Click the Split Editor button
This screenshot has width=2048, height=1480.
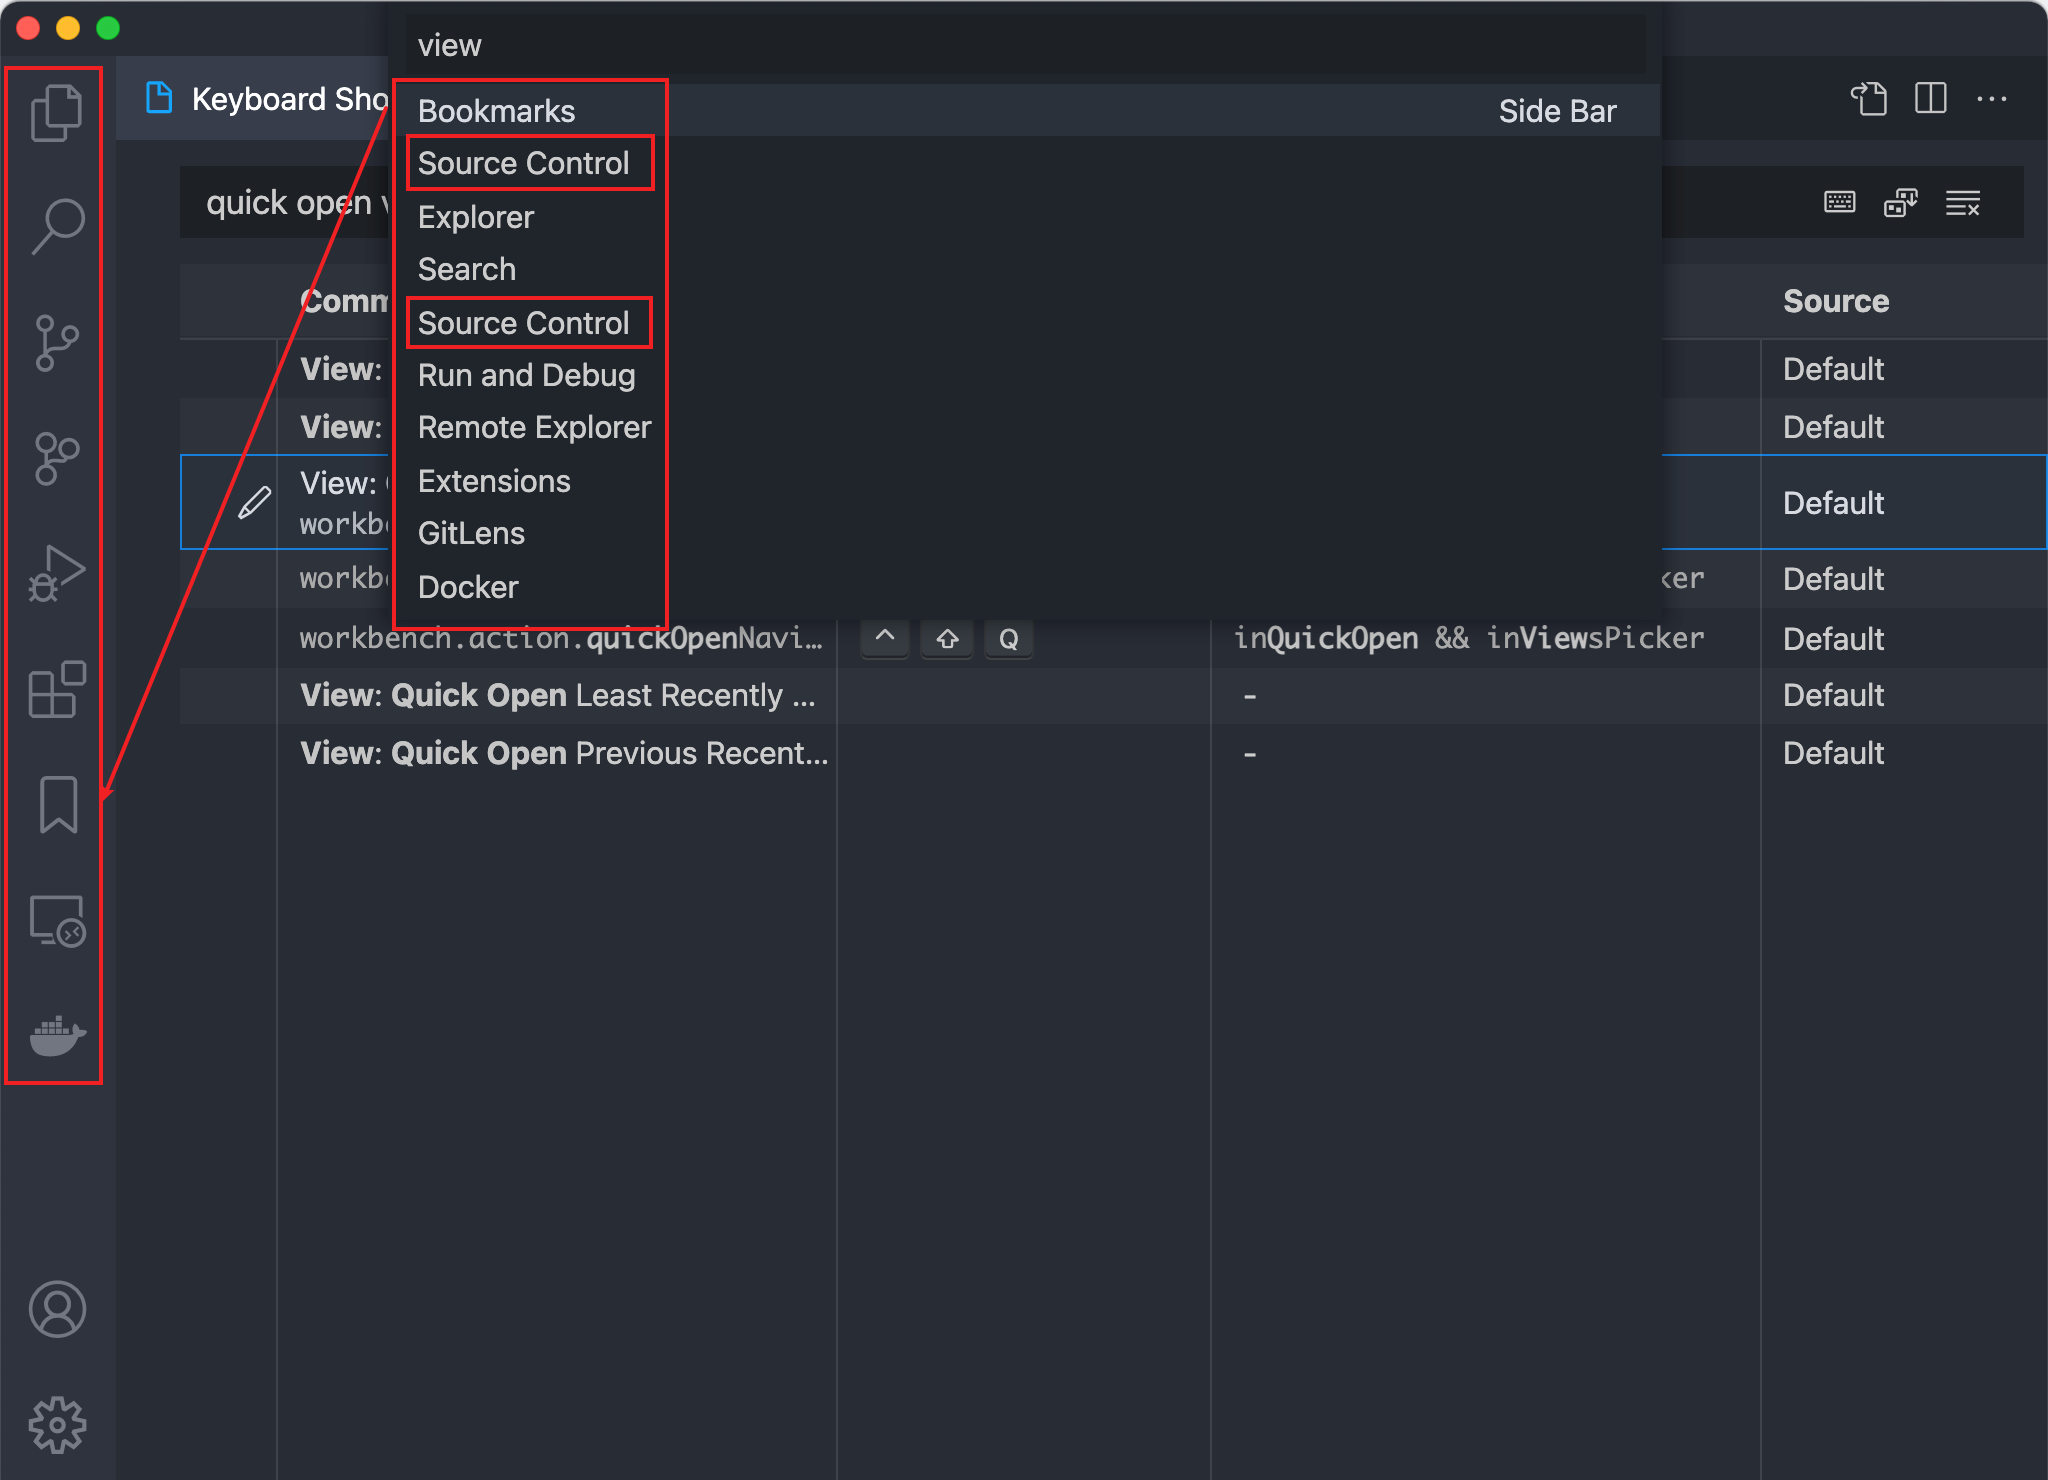[x=1930, y=98]
